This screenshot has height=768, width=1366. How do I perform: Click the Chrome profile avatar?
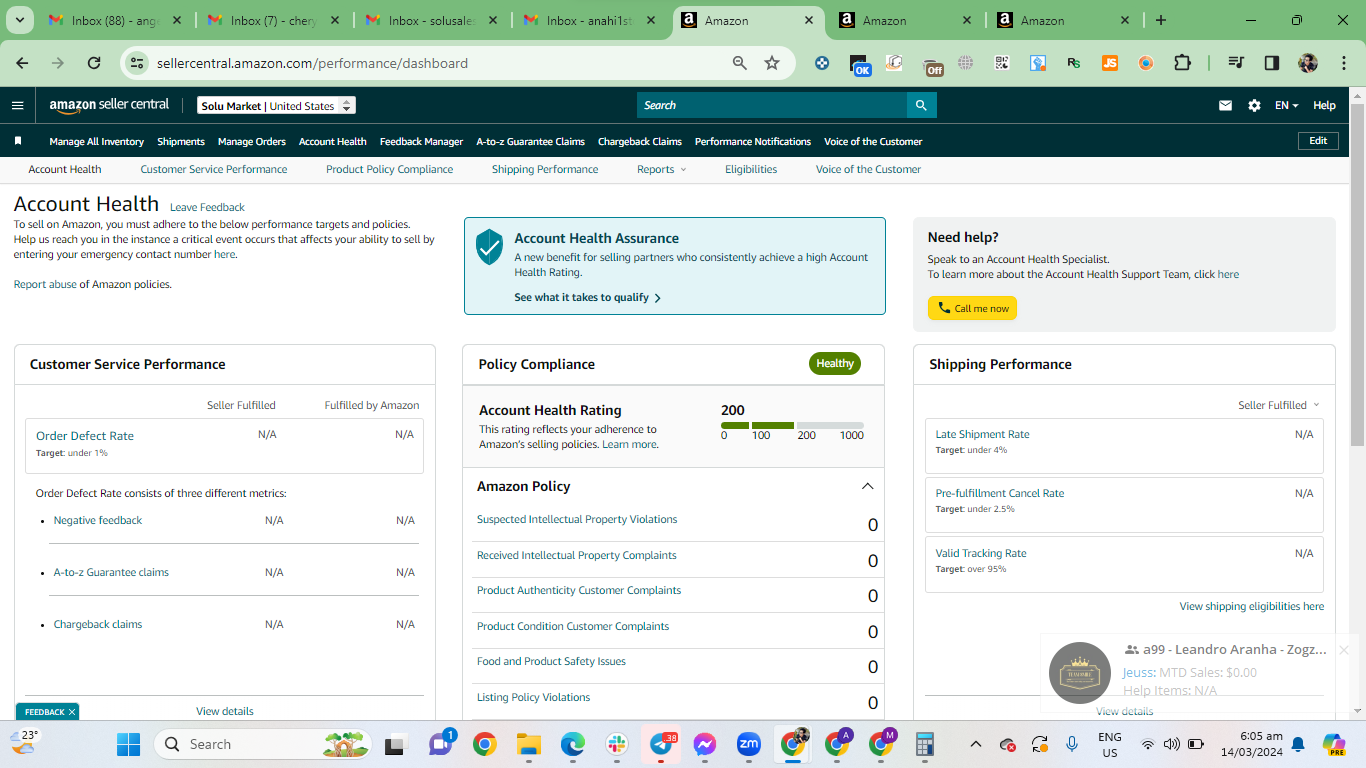[x=1308, y=63]
